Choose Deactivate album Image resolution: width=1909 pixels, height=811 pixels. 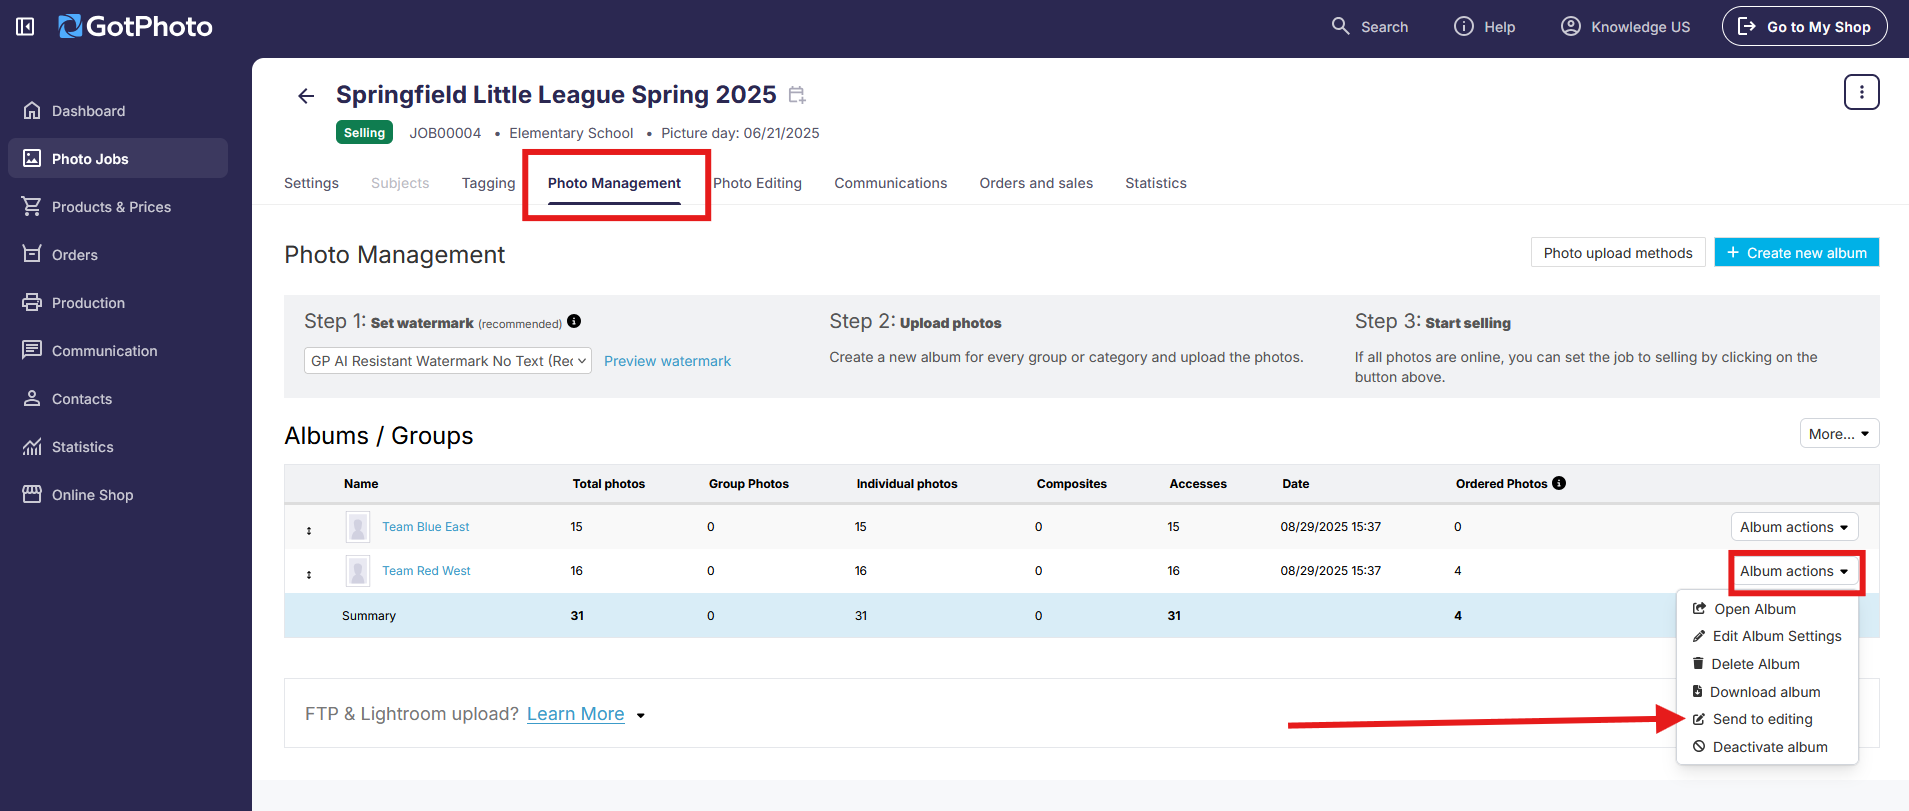[x=1760, y=747]
